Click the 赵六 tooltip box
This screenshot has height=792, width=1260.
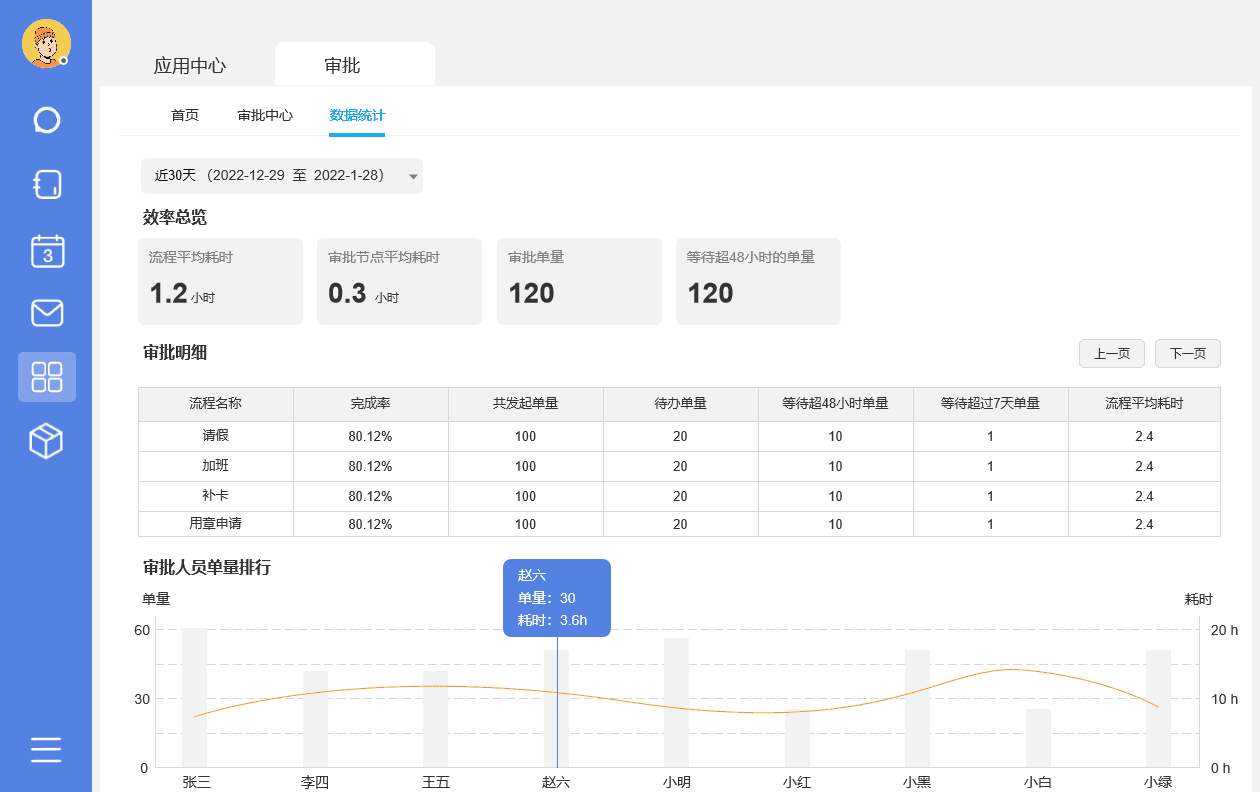(557, 598)
